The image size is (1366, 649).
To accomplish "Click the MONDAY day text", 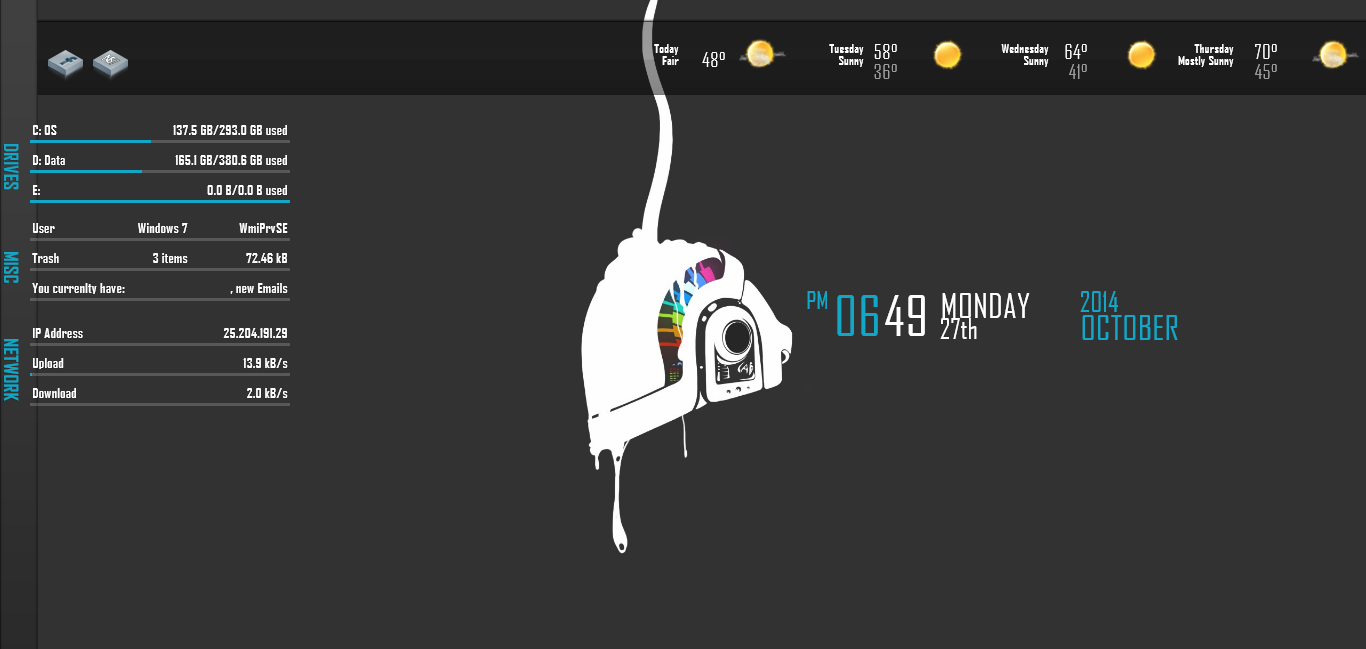I will [x=985, y=305].
